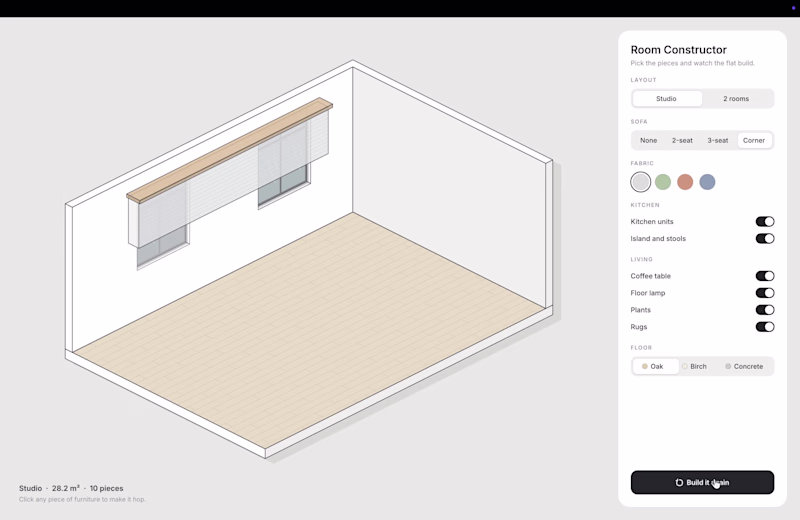The image size is (800, 520).
Task: Click the 'Coffee table' label
Action: click(651, 276)
